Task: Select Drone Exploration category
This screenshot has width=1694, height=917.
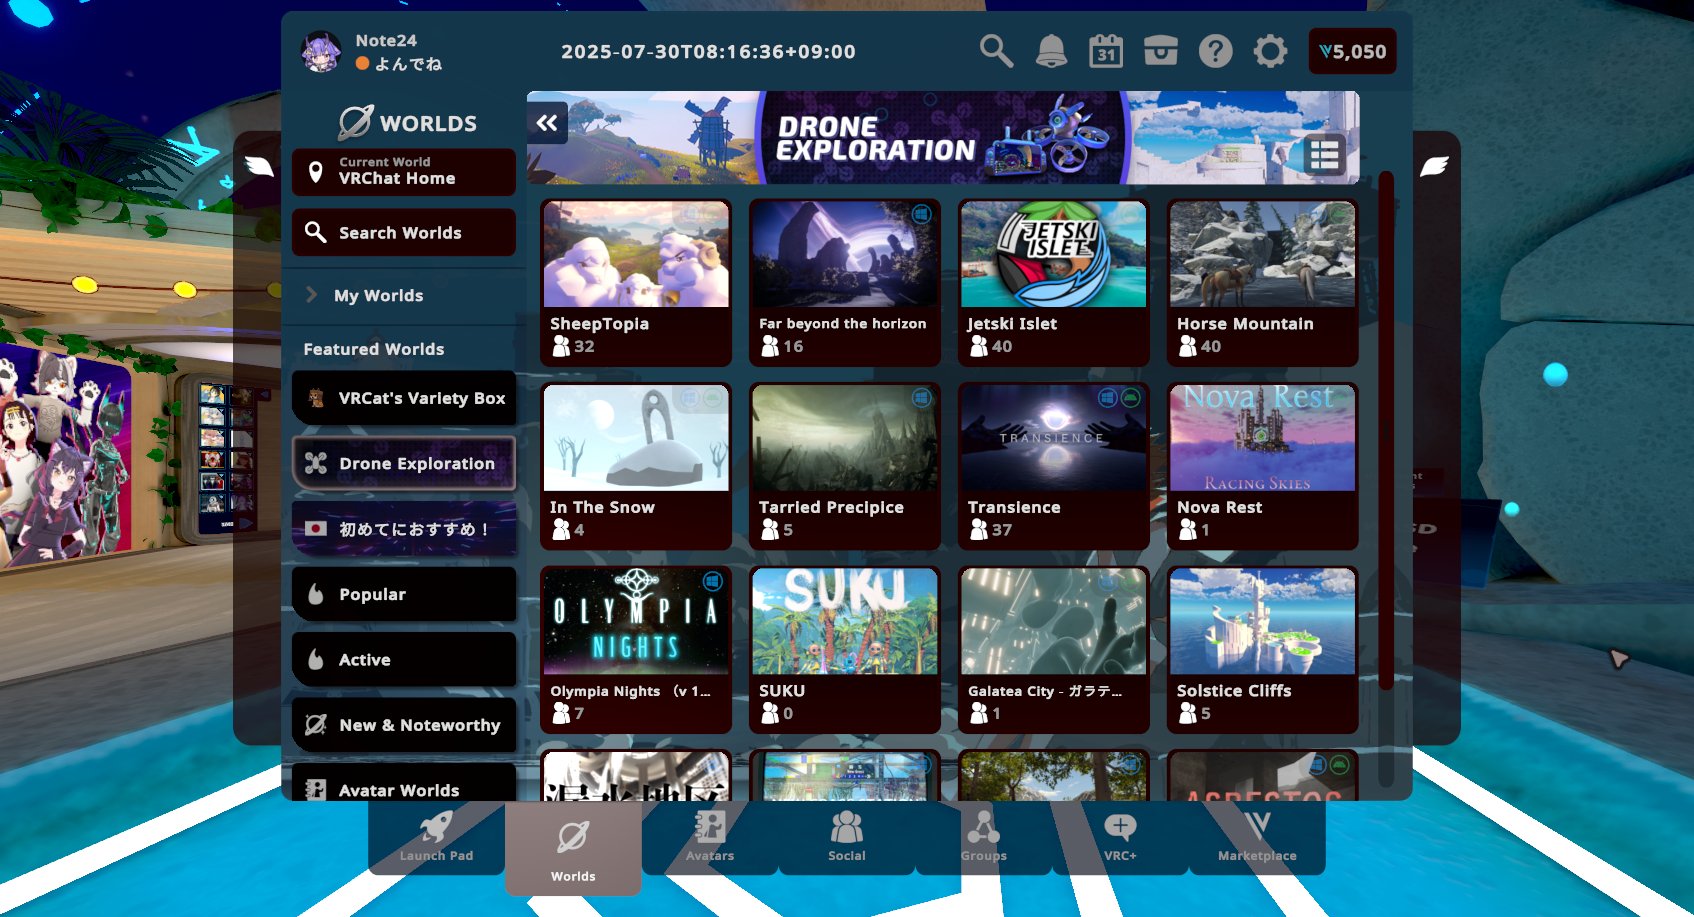Action: [404, 463]
